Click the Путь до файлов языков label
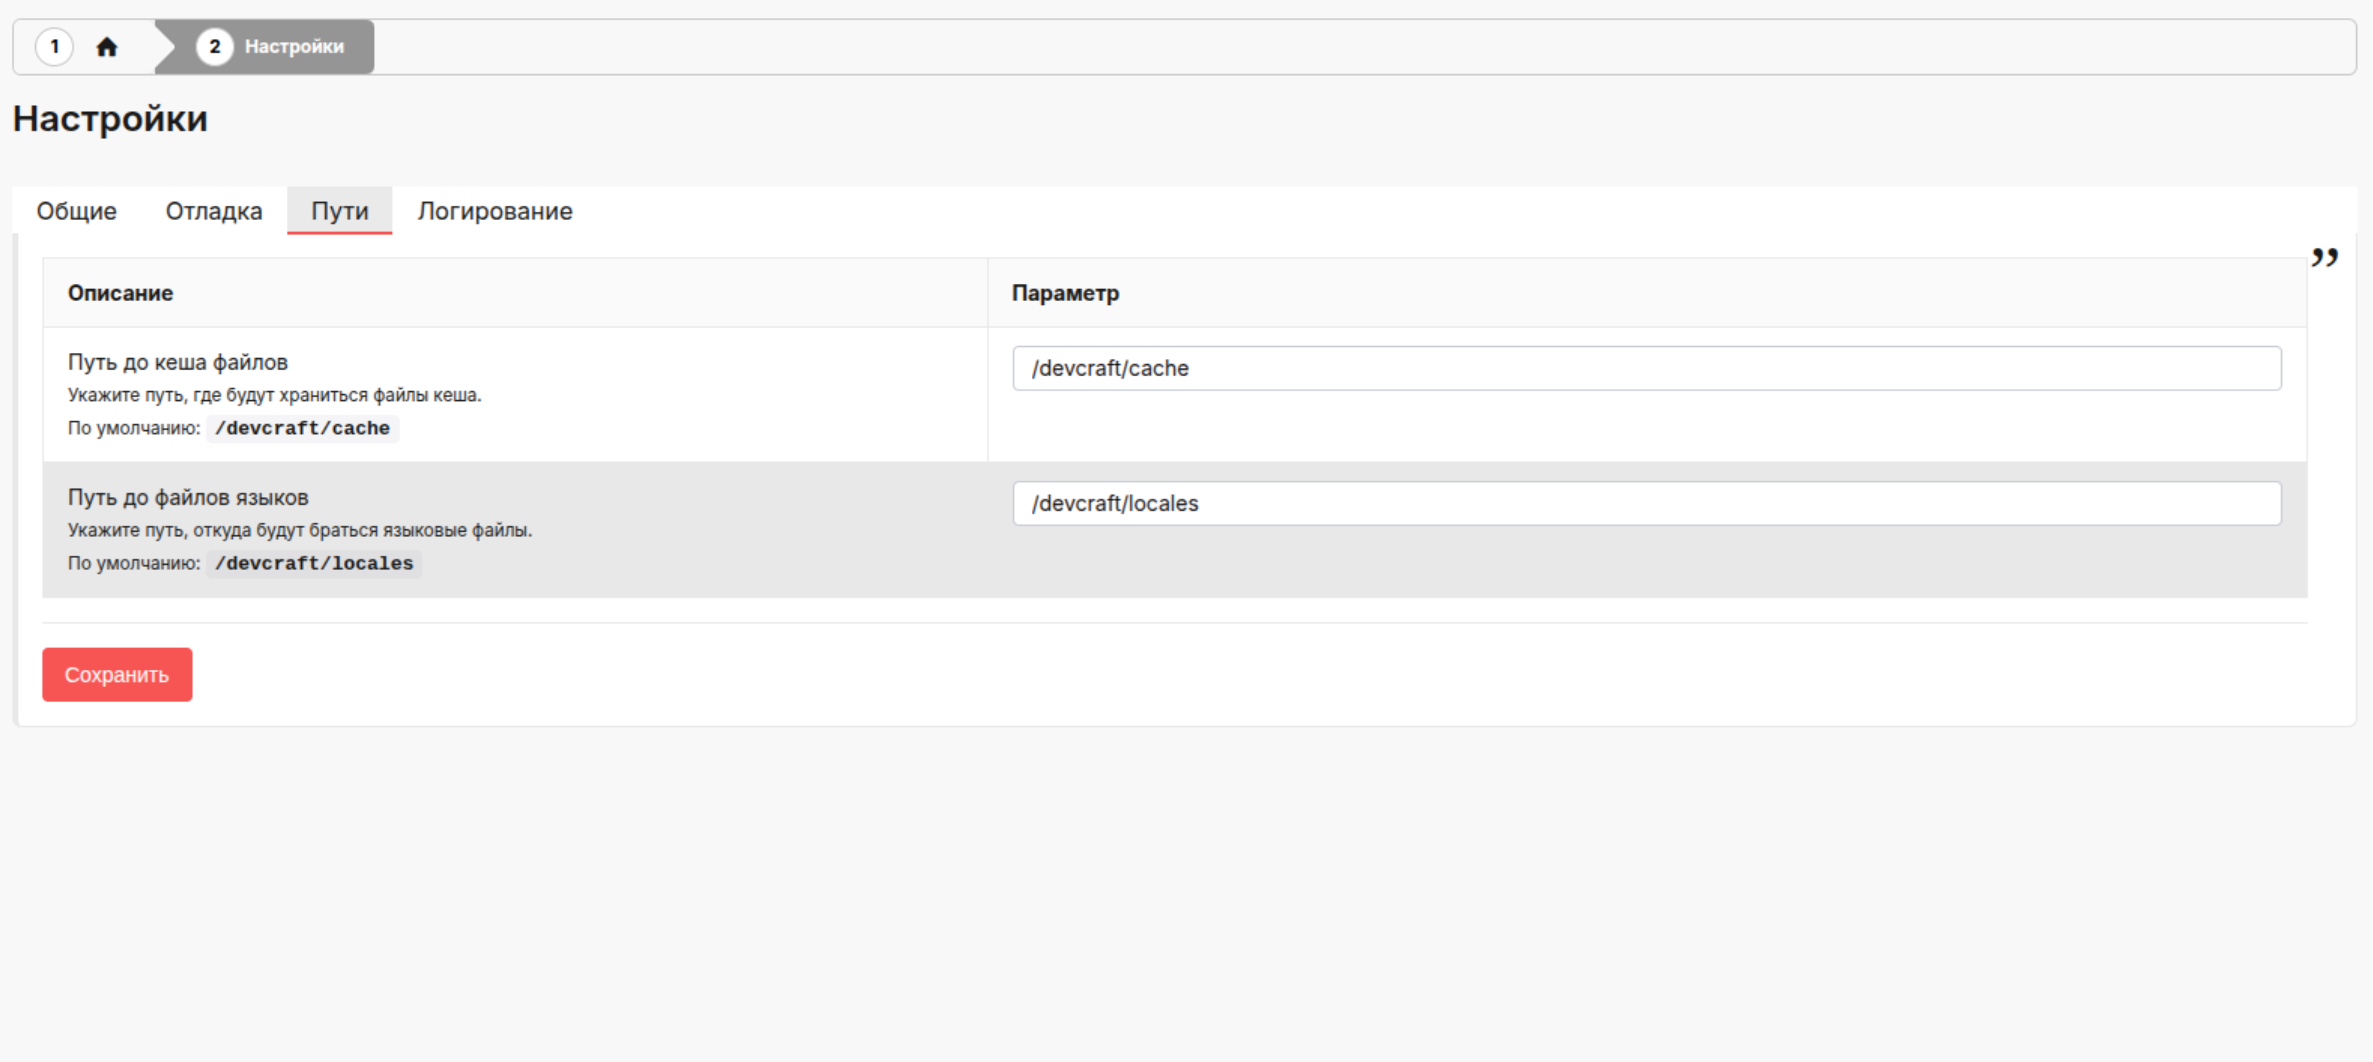 tap(188, 497)
